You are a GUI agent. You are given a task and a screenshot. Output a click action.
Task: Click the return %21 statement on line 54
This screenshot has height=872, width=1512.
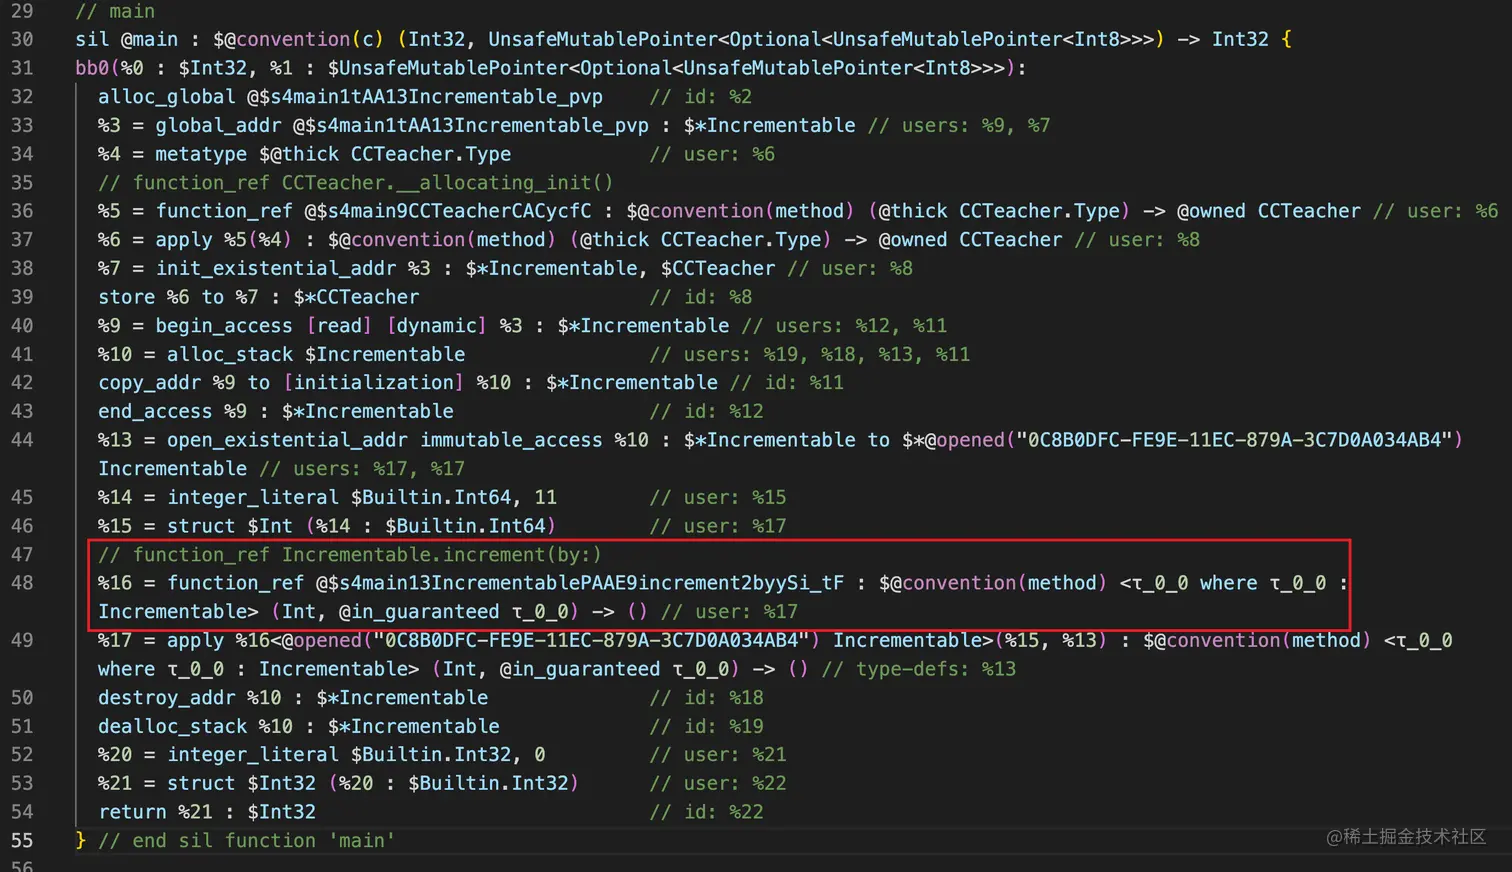150,811
